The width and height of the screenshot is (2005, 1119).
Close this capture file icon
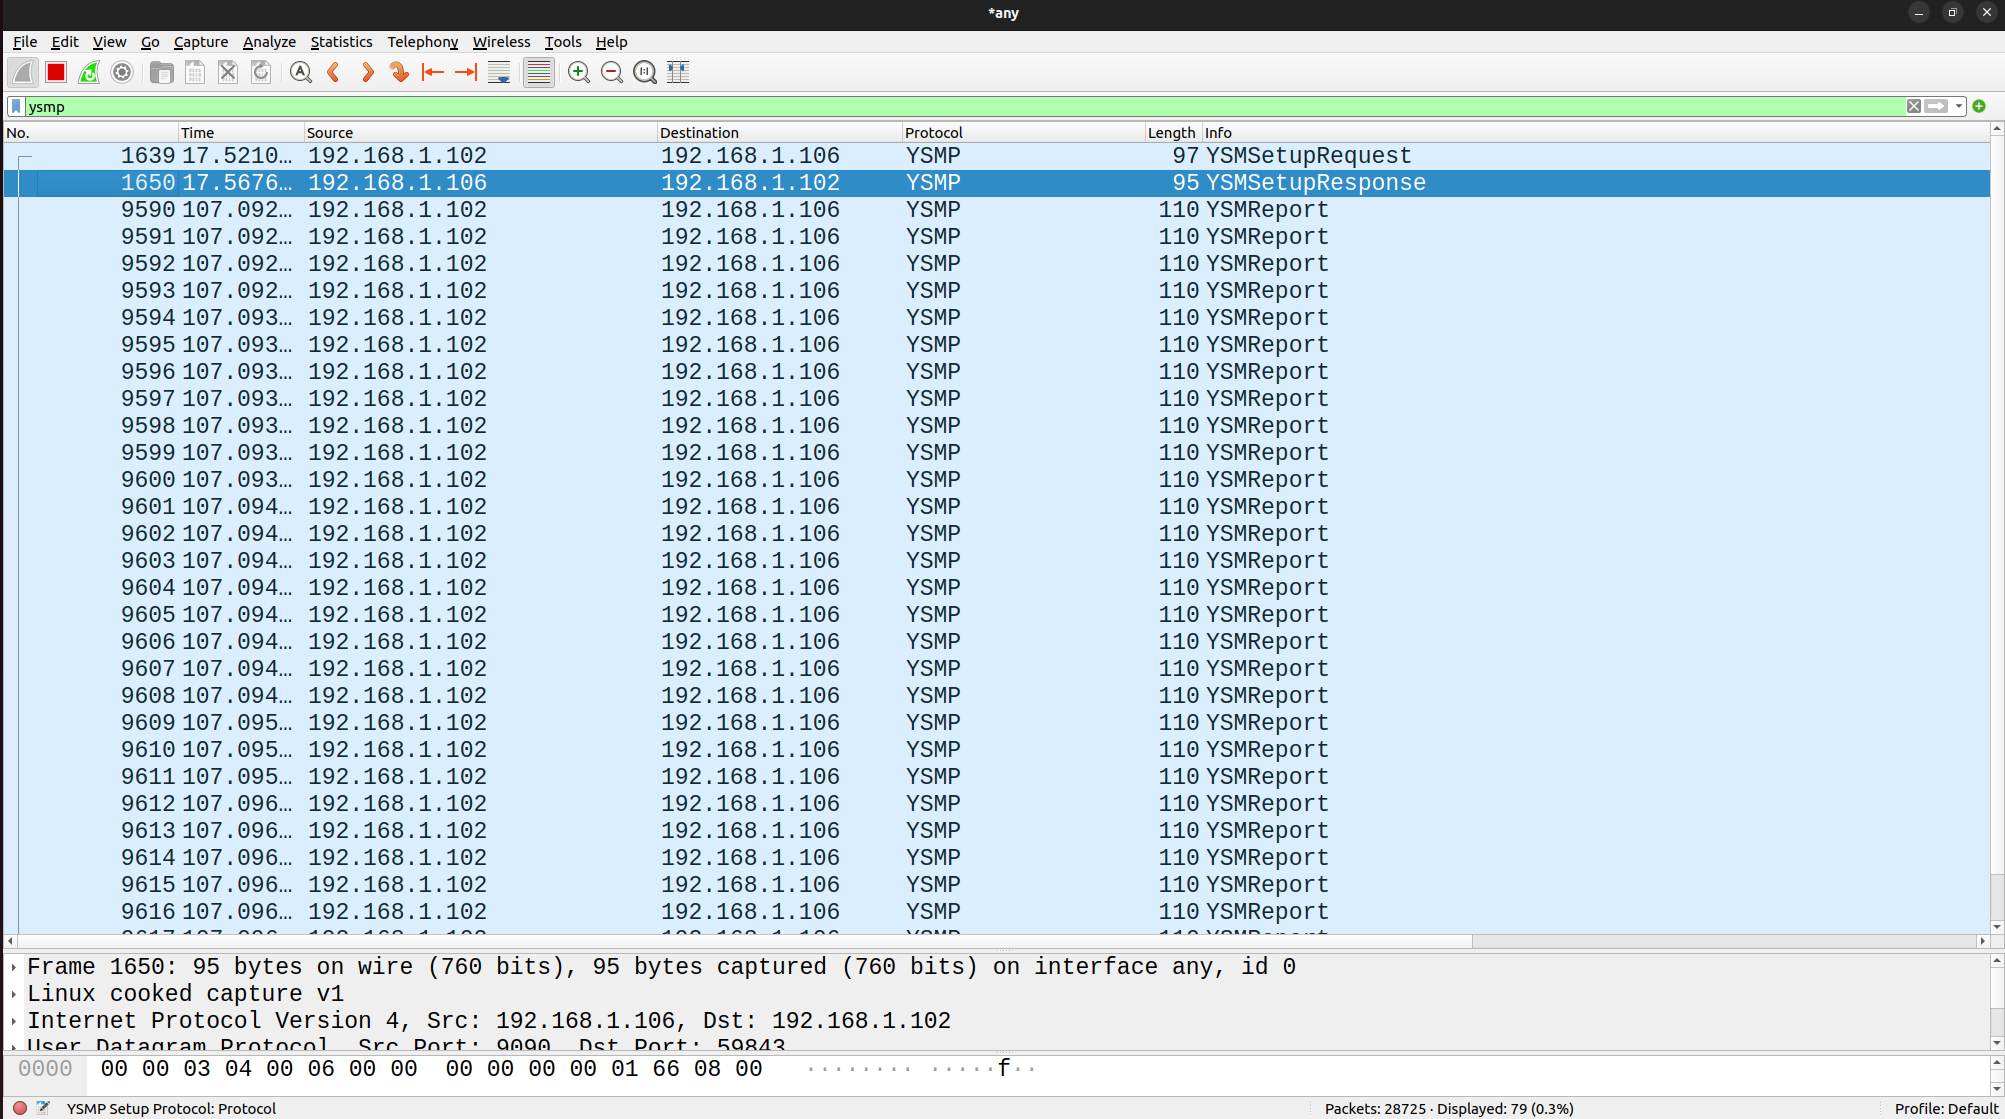tap(228, 72)
